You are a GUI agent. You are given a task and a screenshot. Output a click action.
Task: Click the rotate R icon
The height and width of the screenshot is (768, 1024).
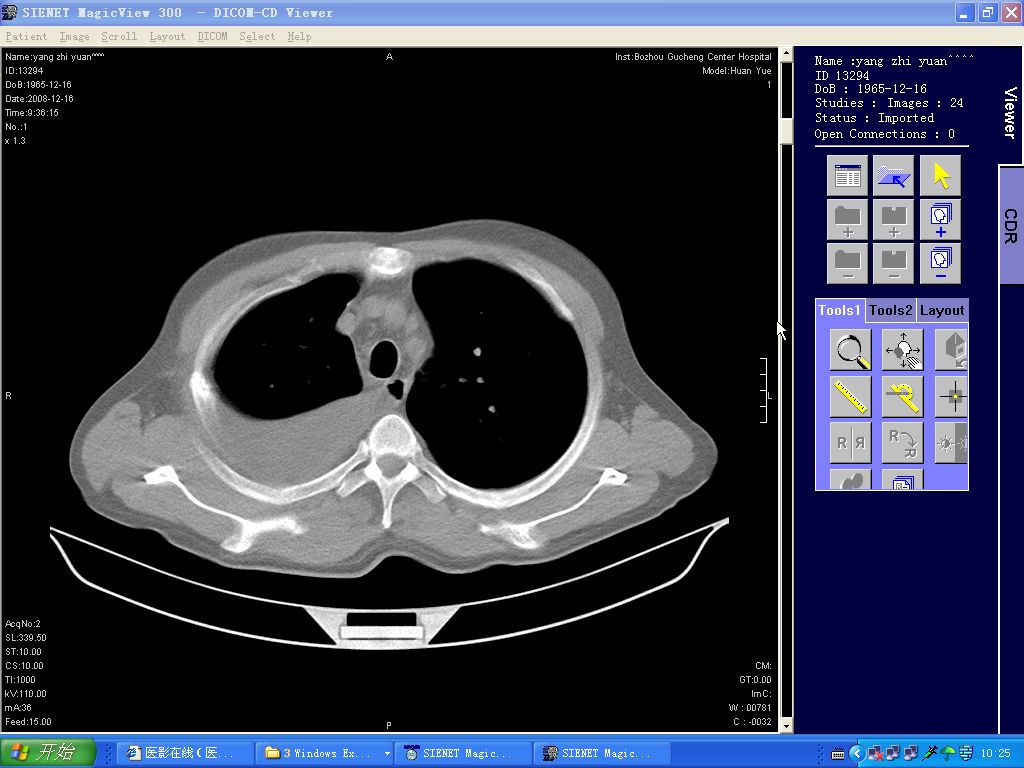tap(903, 443)
